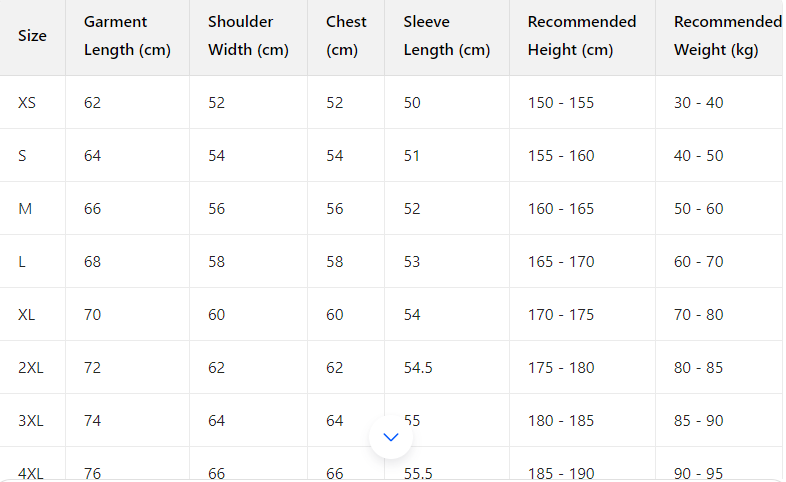The width and height of the screenshot is (786, 482).
Task: Click the Recommended Height (cm) header
Action: [x=582, y=36]
